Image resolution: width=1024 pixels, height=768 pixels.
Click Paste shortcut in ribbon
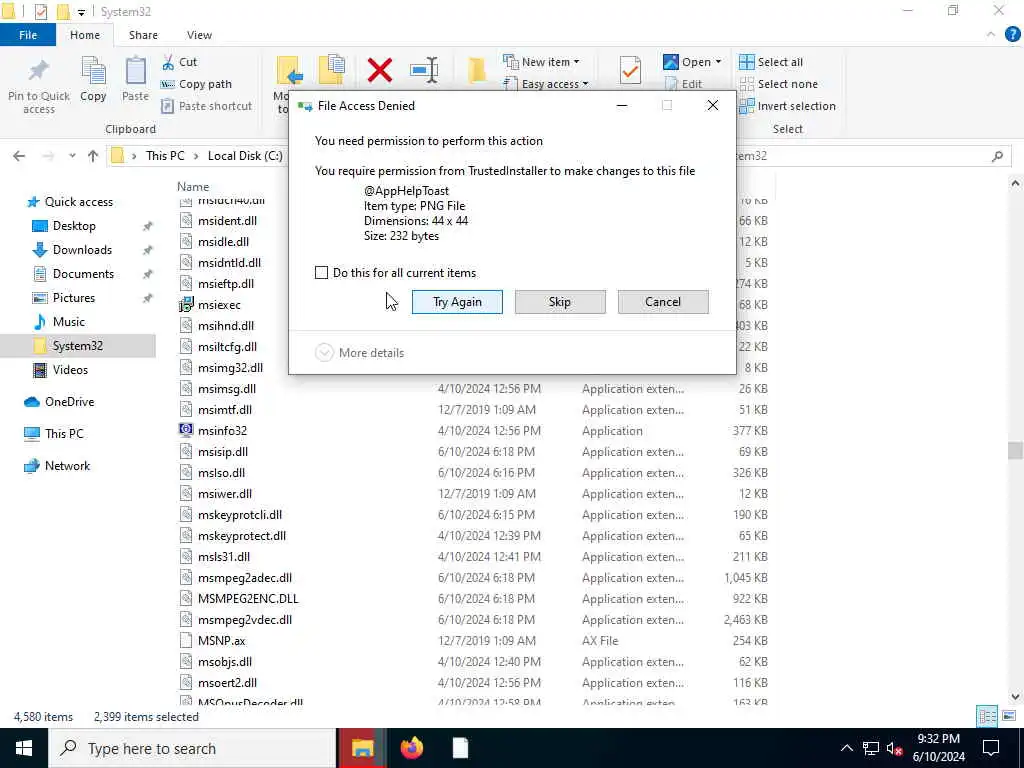206,106
